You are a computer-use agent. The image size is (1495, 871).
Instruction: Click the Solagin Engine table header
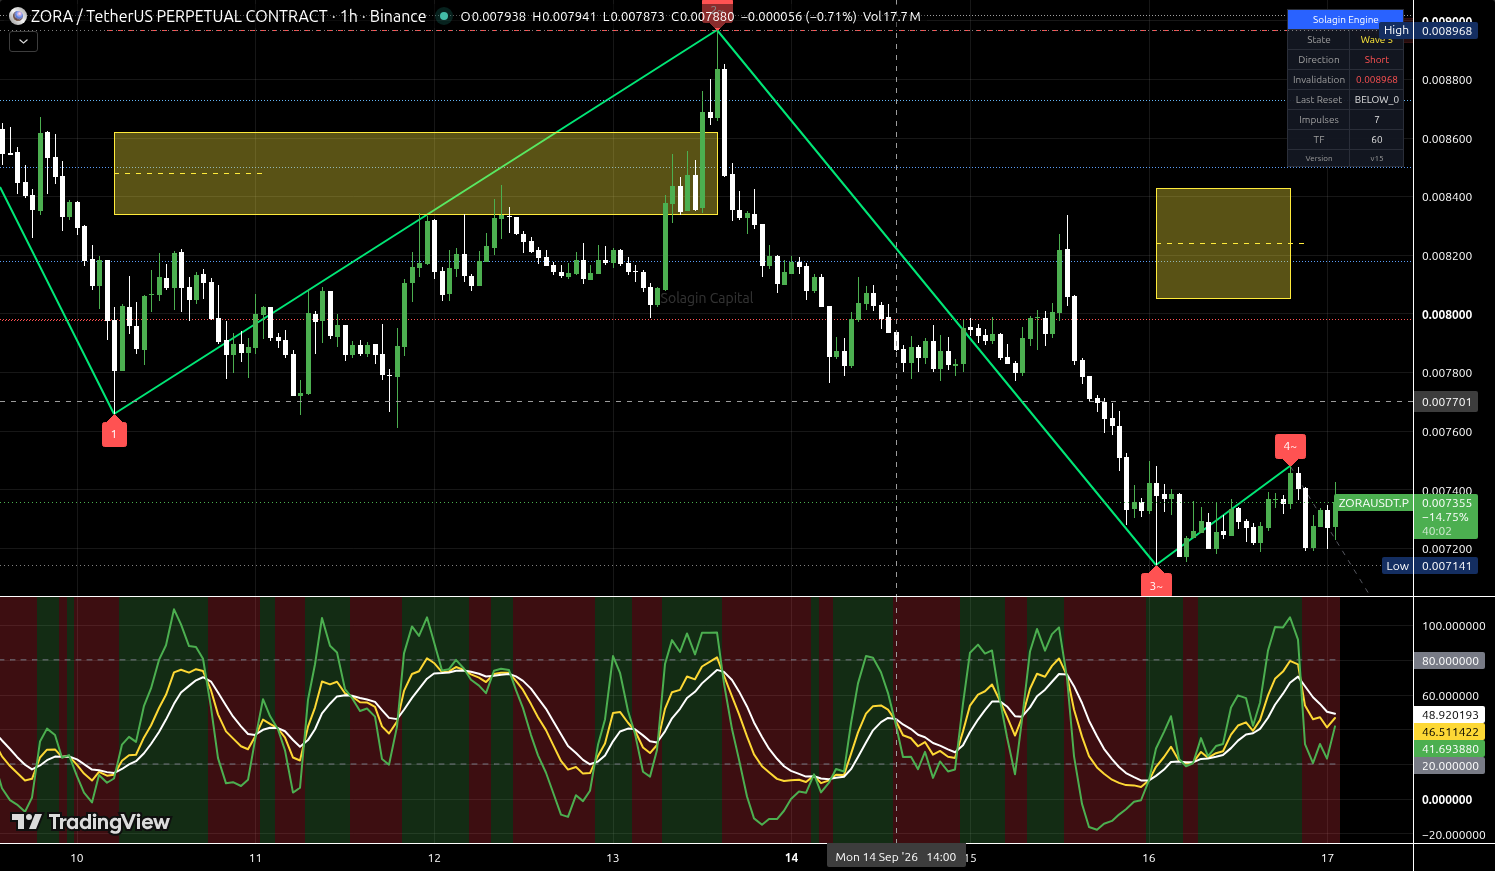tap(1345, 19)
